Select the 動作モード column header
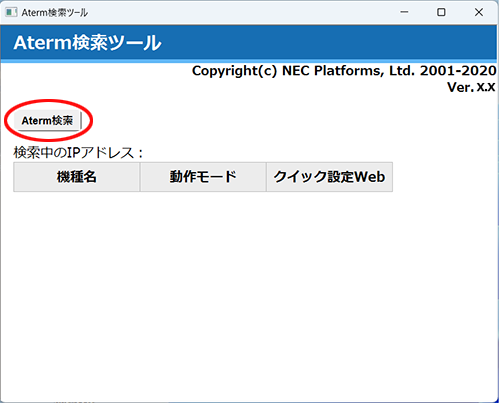The height and width of the screenshot is (403, 500). tap(203, 177)
